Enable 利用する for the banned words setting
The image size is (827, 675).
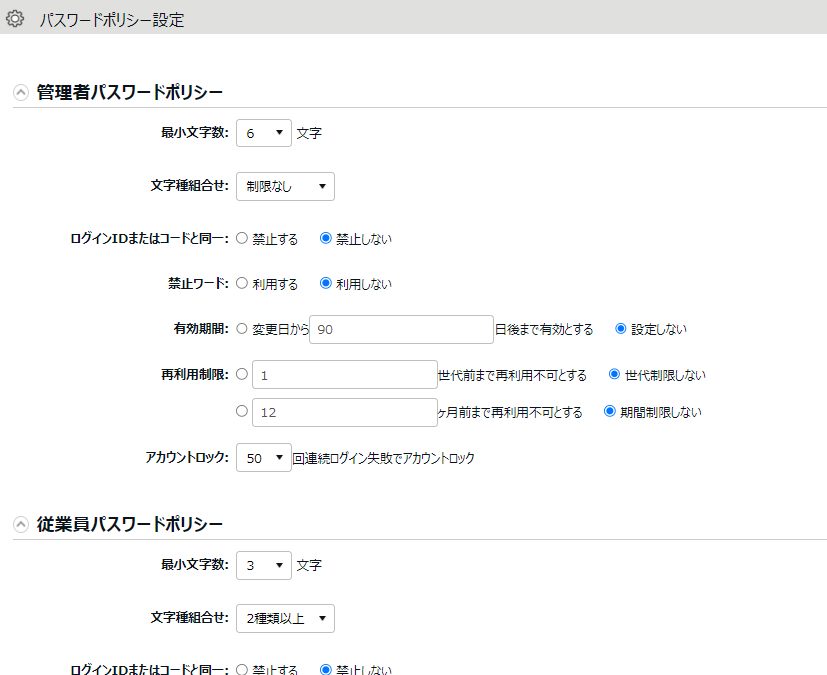coord(240,283)
